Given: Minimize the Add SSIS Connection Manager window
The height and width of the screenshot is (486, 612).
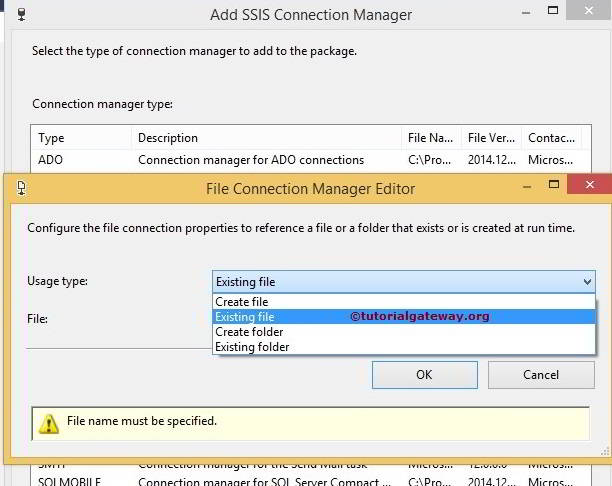Looking at the screenshot, I should point(526,13).
